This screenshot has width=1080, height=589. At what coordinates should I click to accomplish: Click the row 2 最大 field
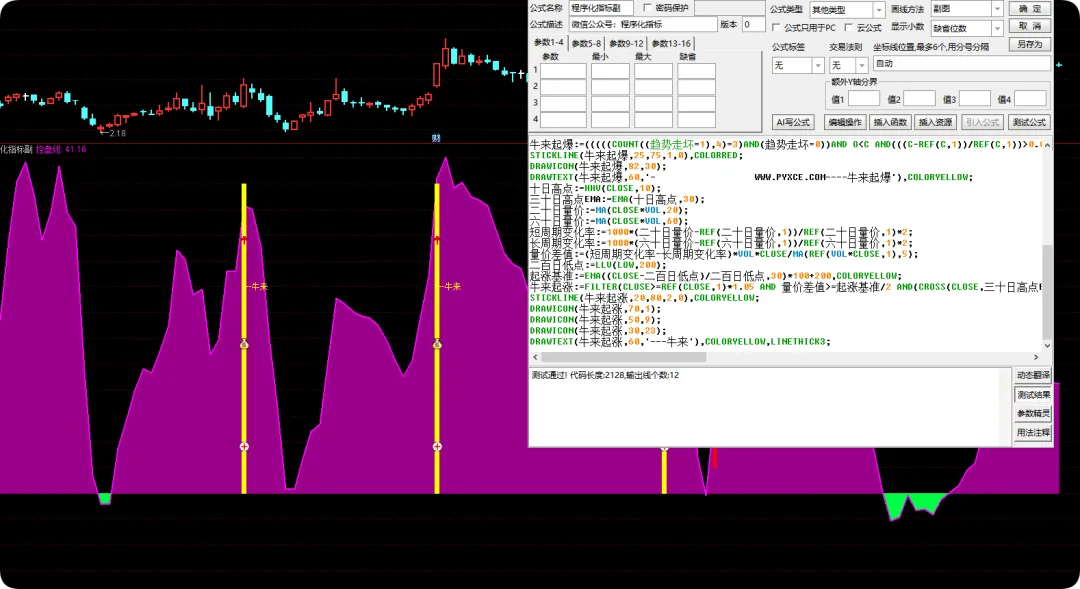(653, 87)
